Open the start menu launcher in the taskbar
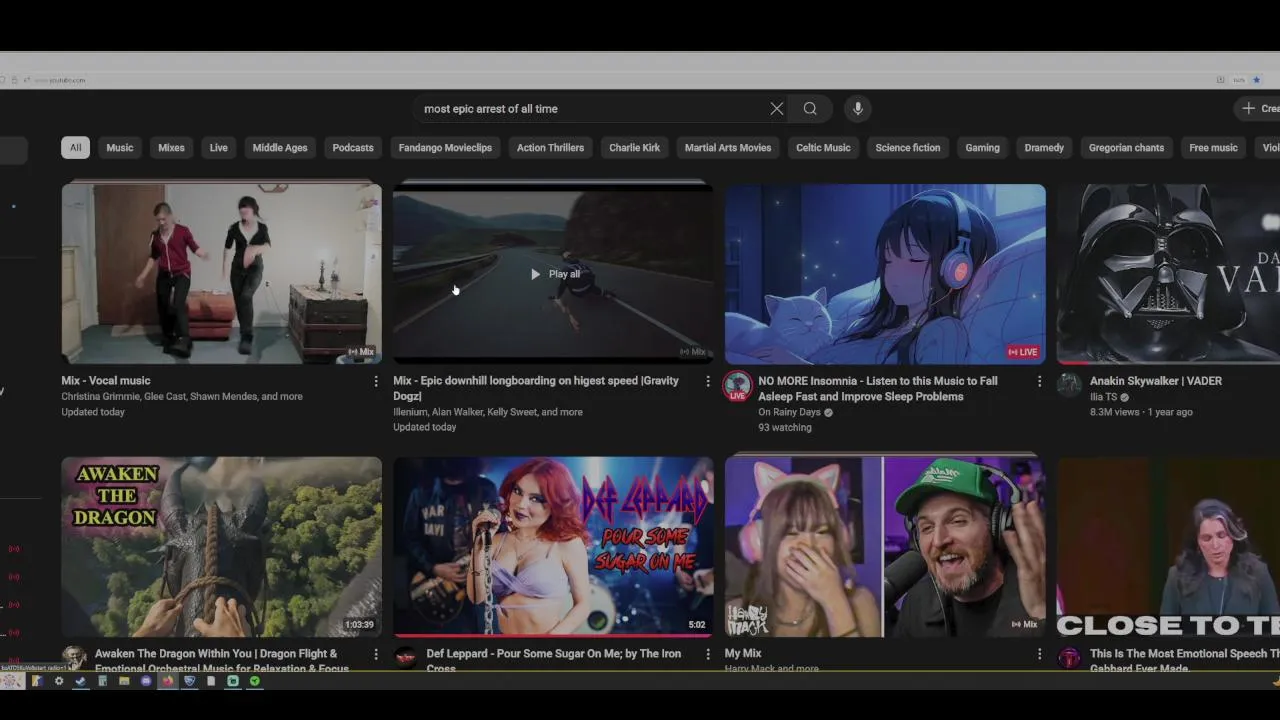1280x720 pixels. click(12, 681)
